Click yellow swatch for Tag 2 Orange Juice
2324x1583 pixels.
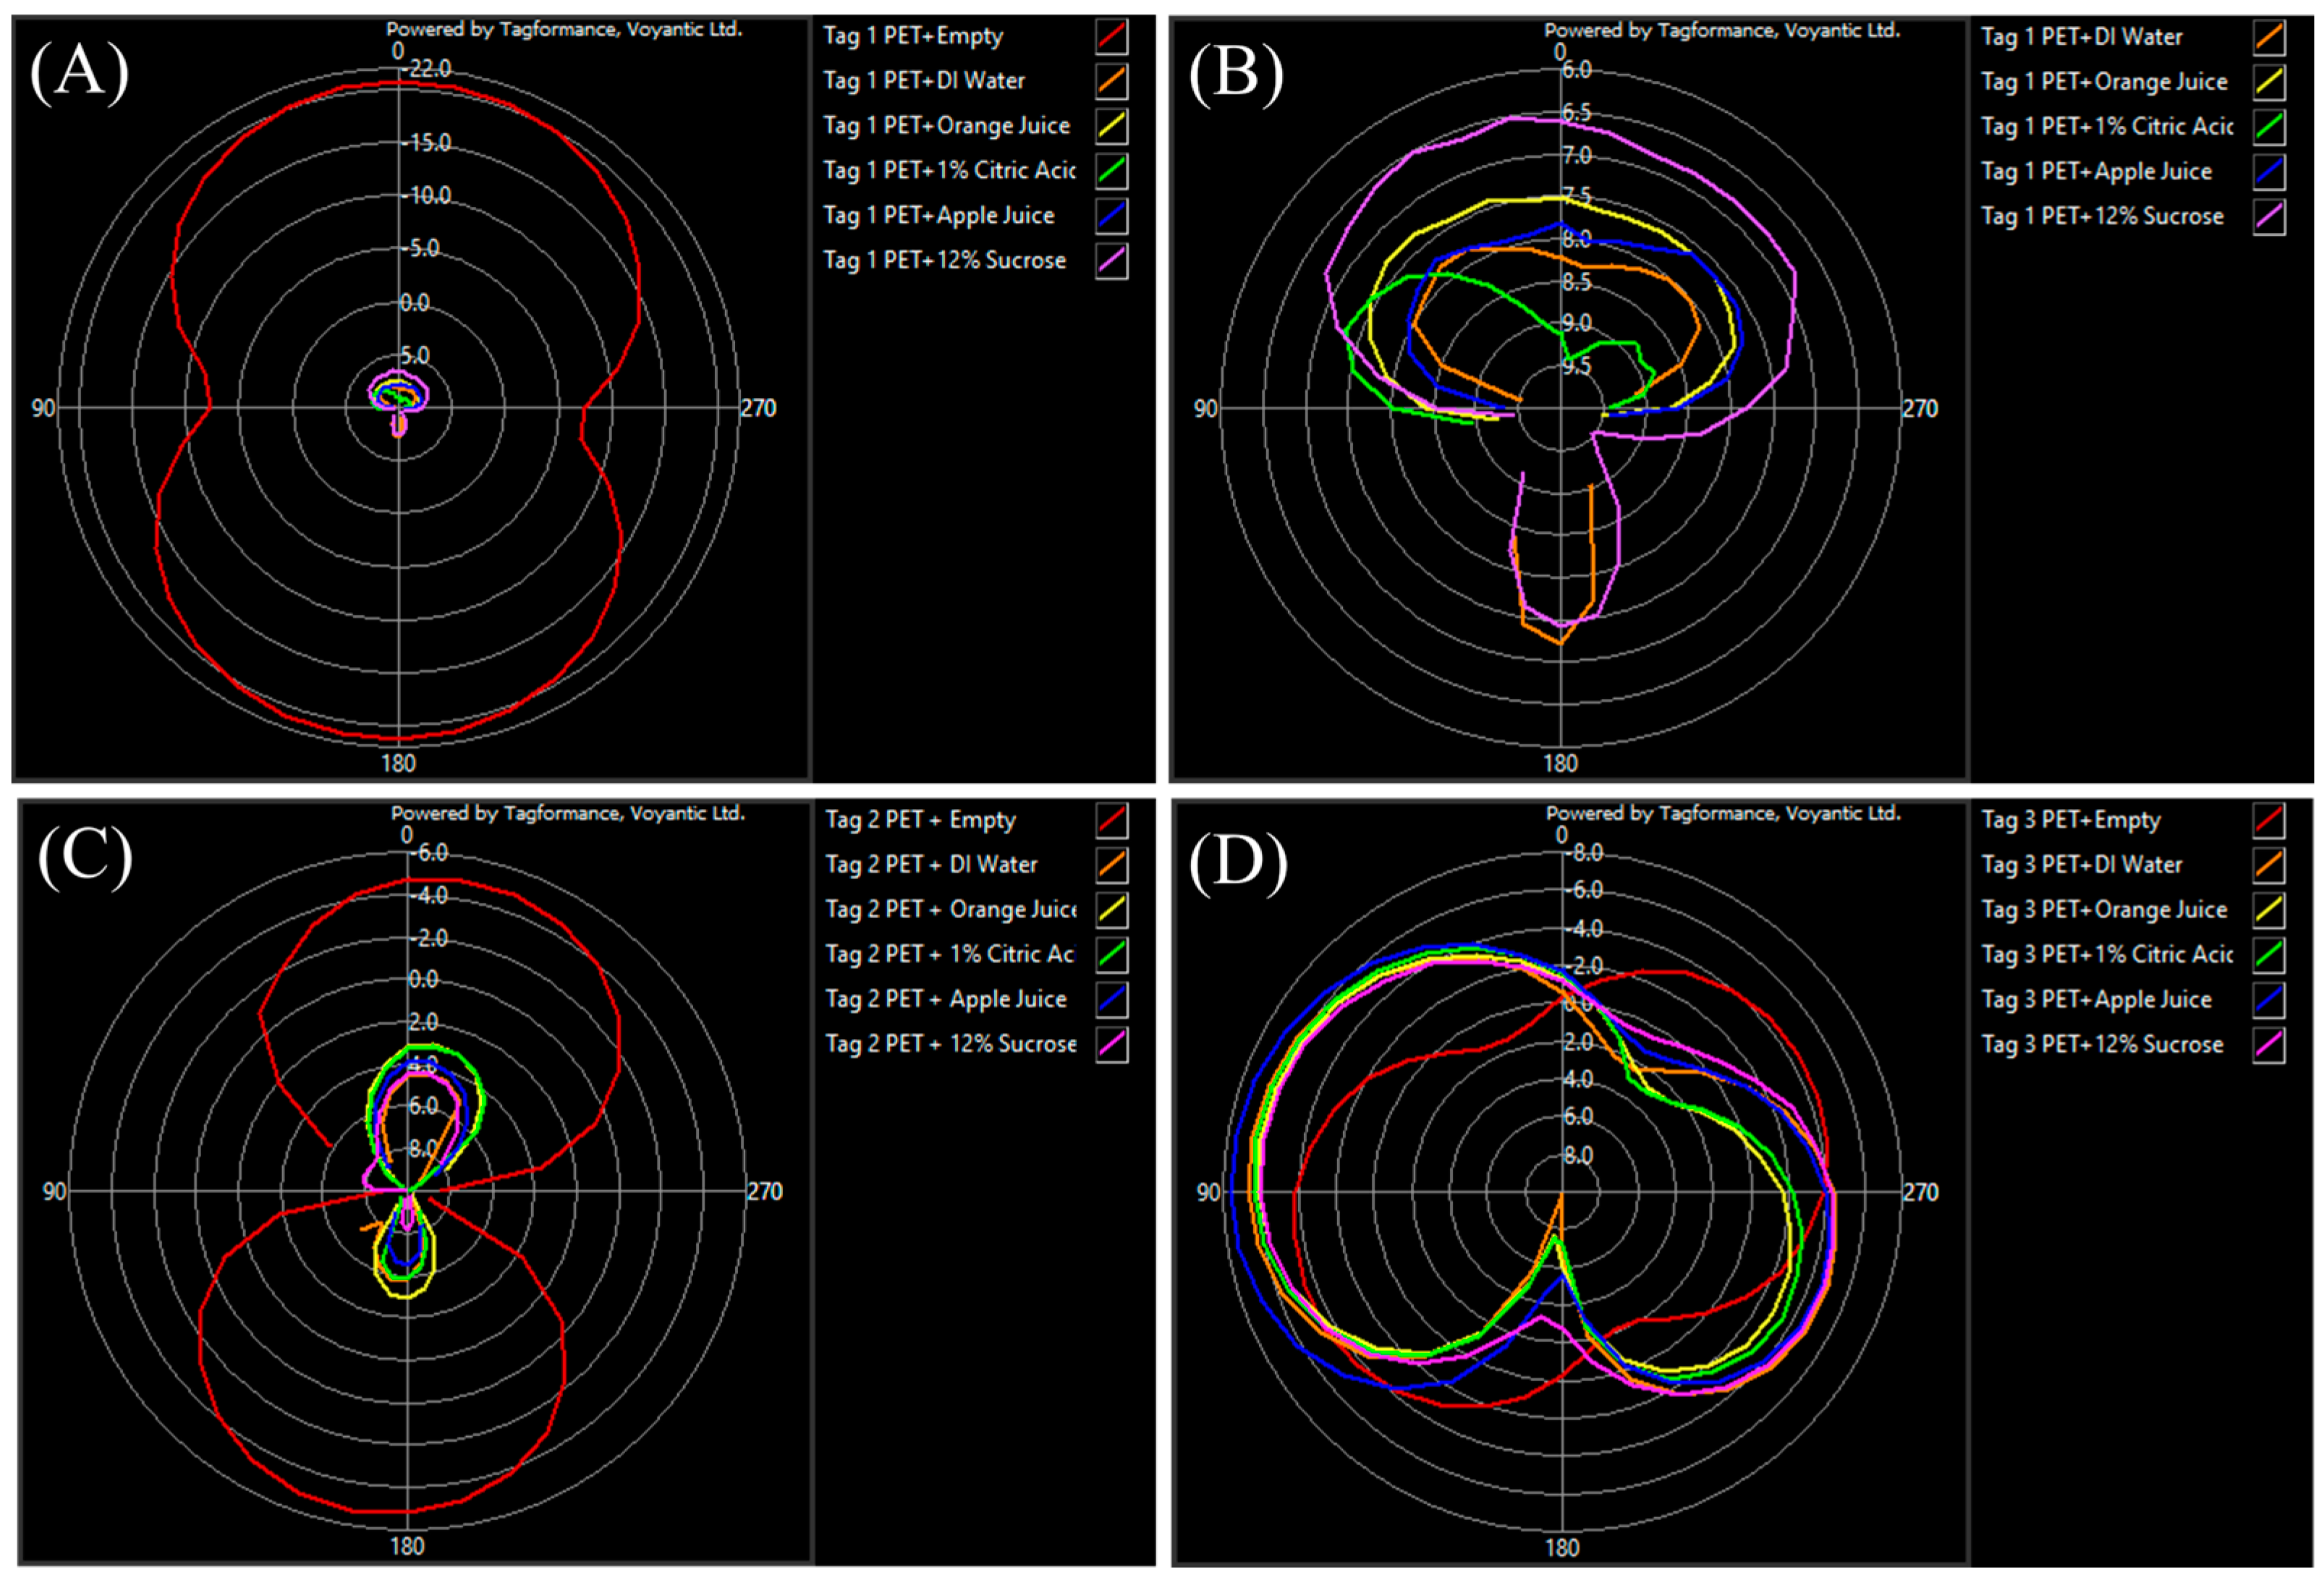[x=1111, y=910]
